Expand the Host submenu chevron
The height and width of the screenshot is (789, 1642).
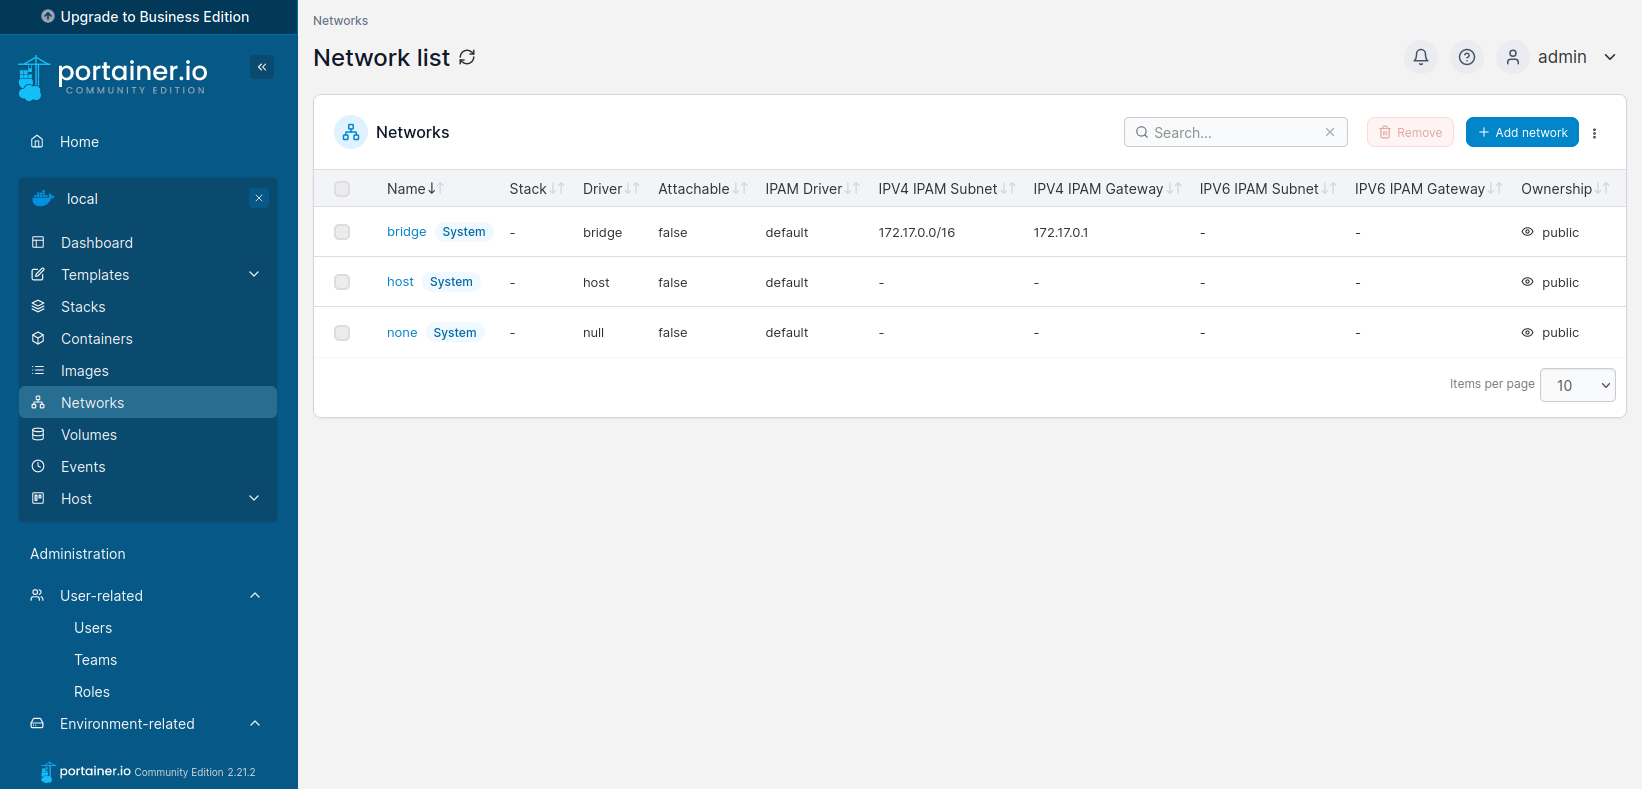coord(254,498)
